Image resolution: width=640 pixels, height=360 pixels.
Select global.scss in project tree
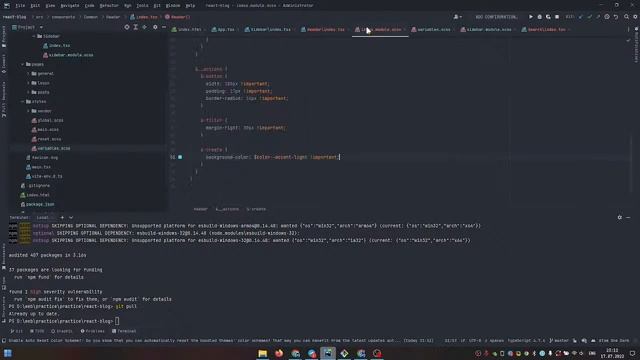pyautogui.click(x=48, y=120)
